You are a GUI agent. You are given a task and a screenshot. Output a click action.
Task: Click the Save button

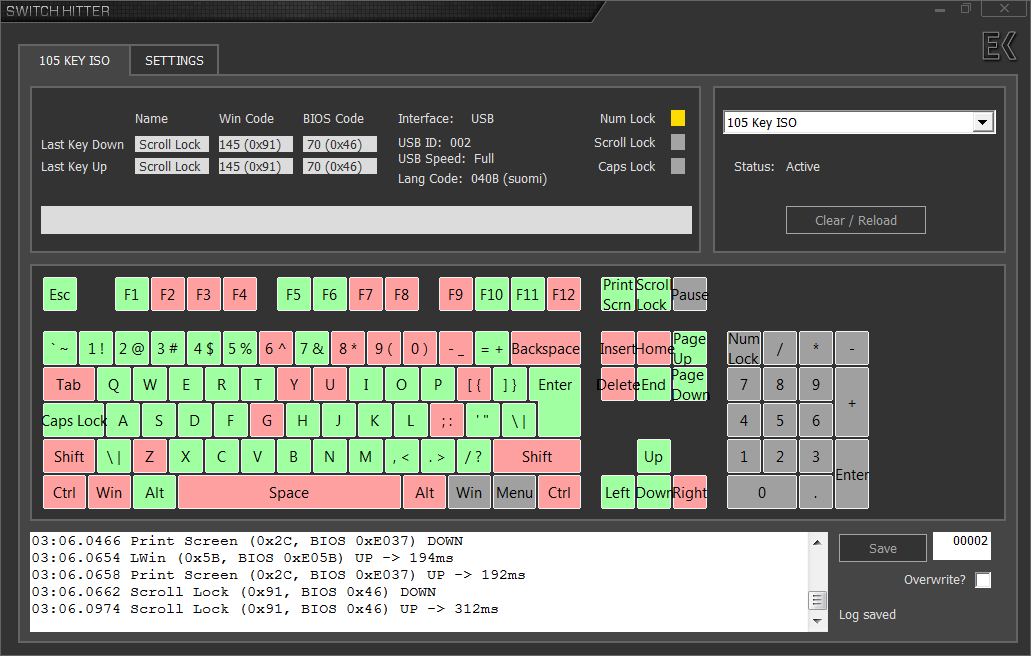point(882,548)
